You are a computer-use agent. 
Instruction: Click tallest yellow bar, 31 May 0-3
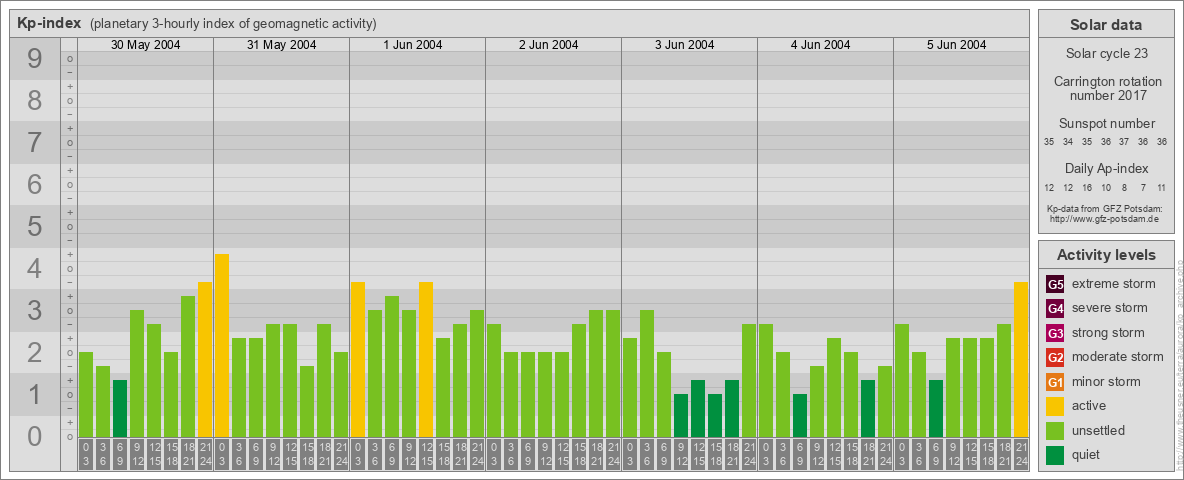pos(222,346)
